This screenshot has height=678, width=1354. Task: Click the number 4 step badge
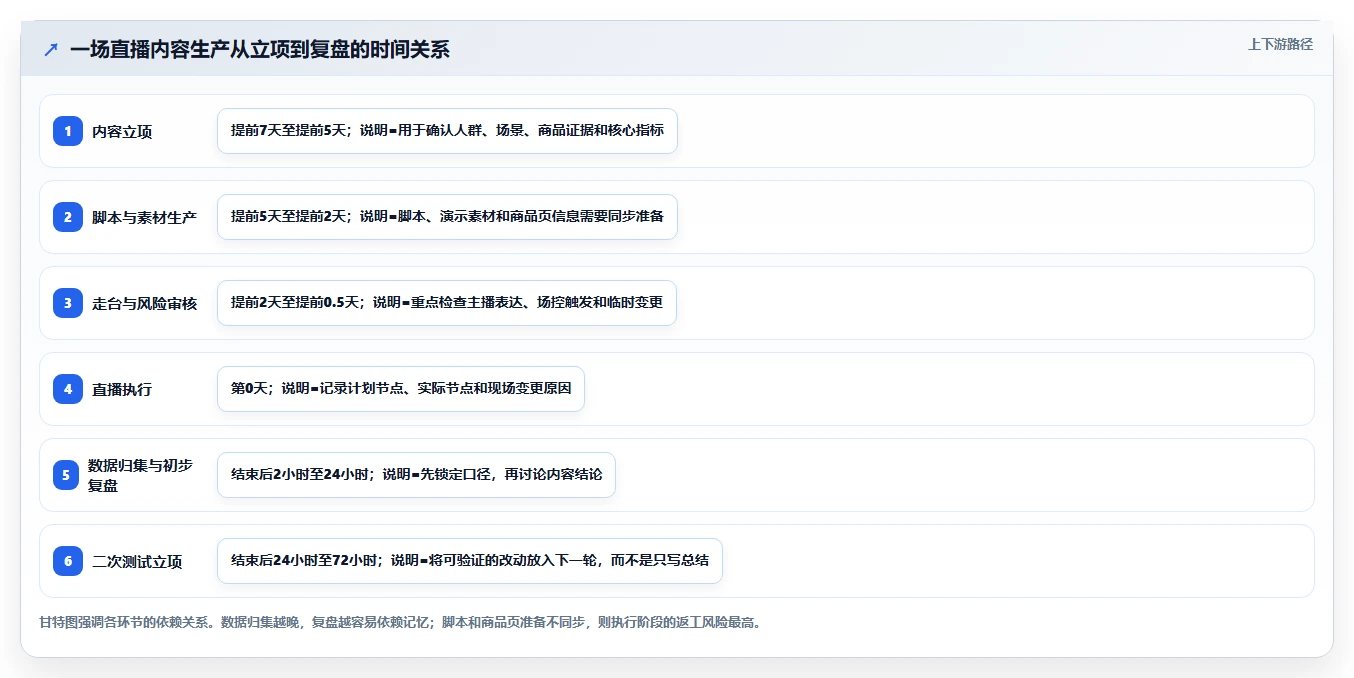pyautogui.click(x=68, y=389)
